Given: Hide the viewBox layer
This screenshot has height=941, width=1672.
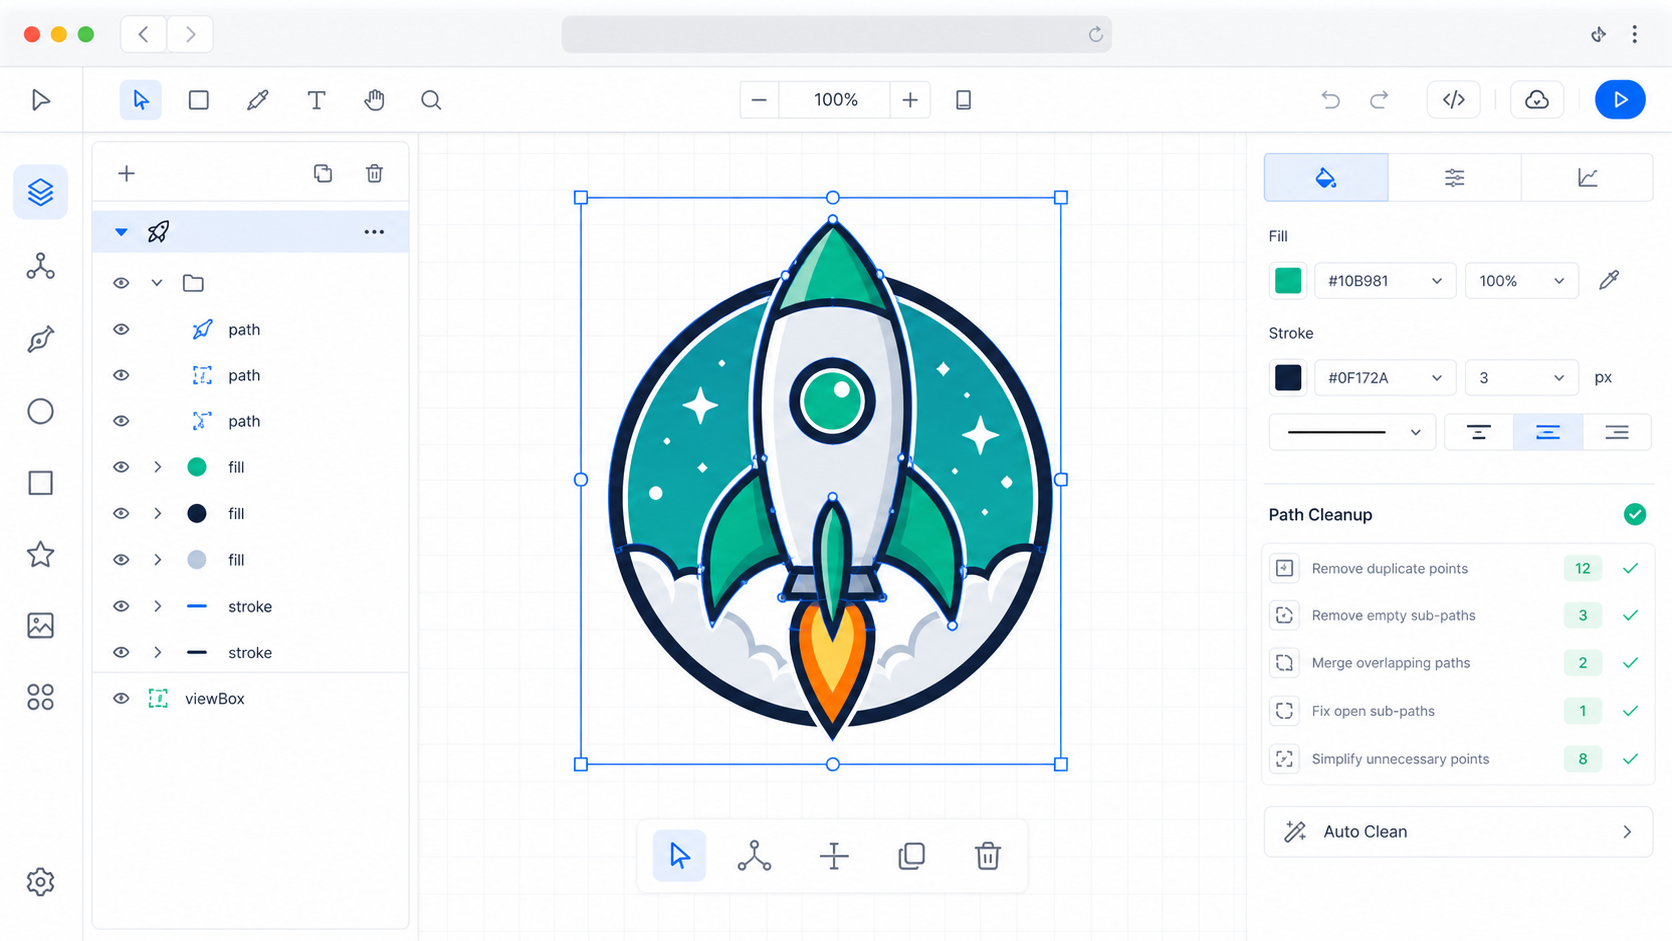Looking at the screenshot, I should click(121, 698).
